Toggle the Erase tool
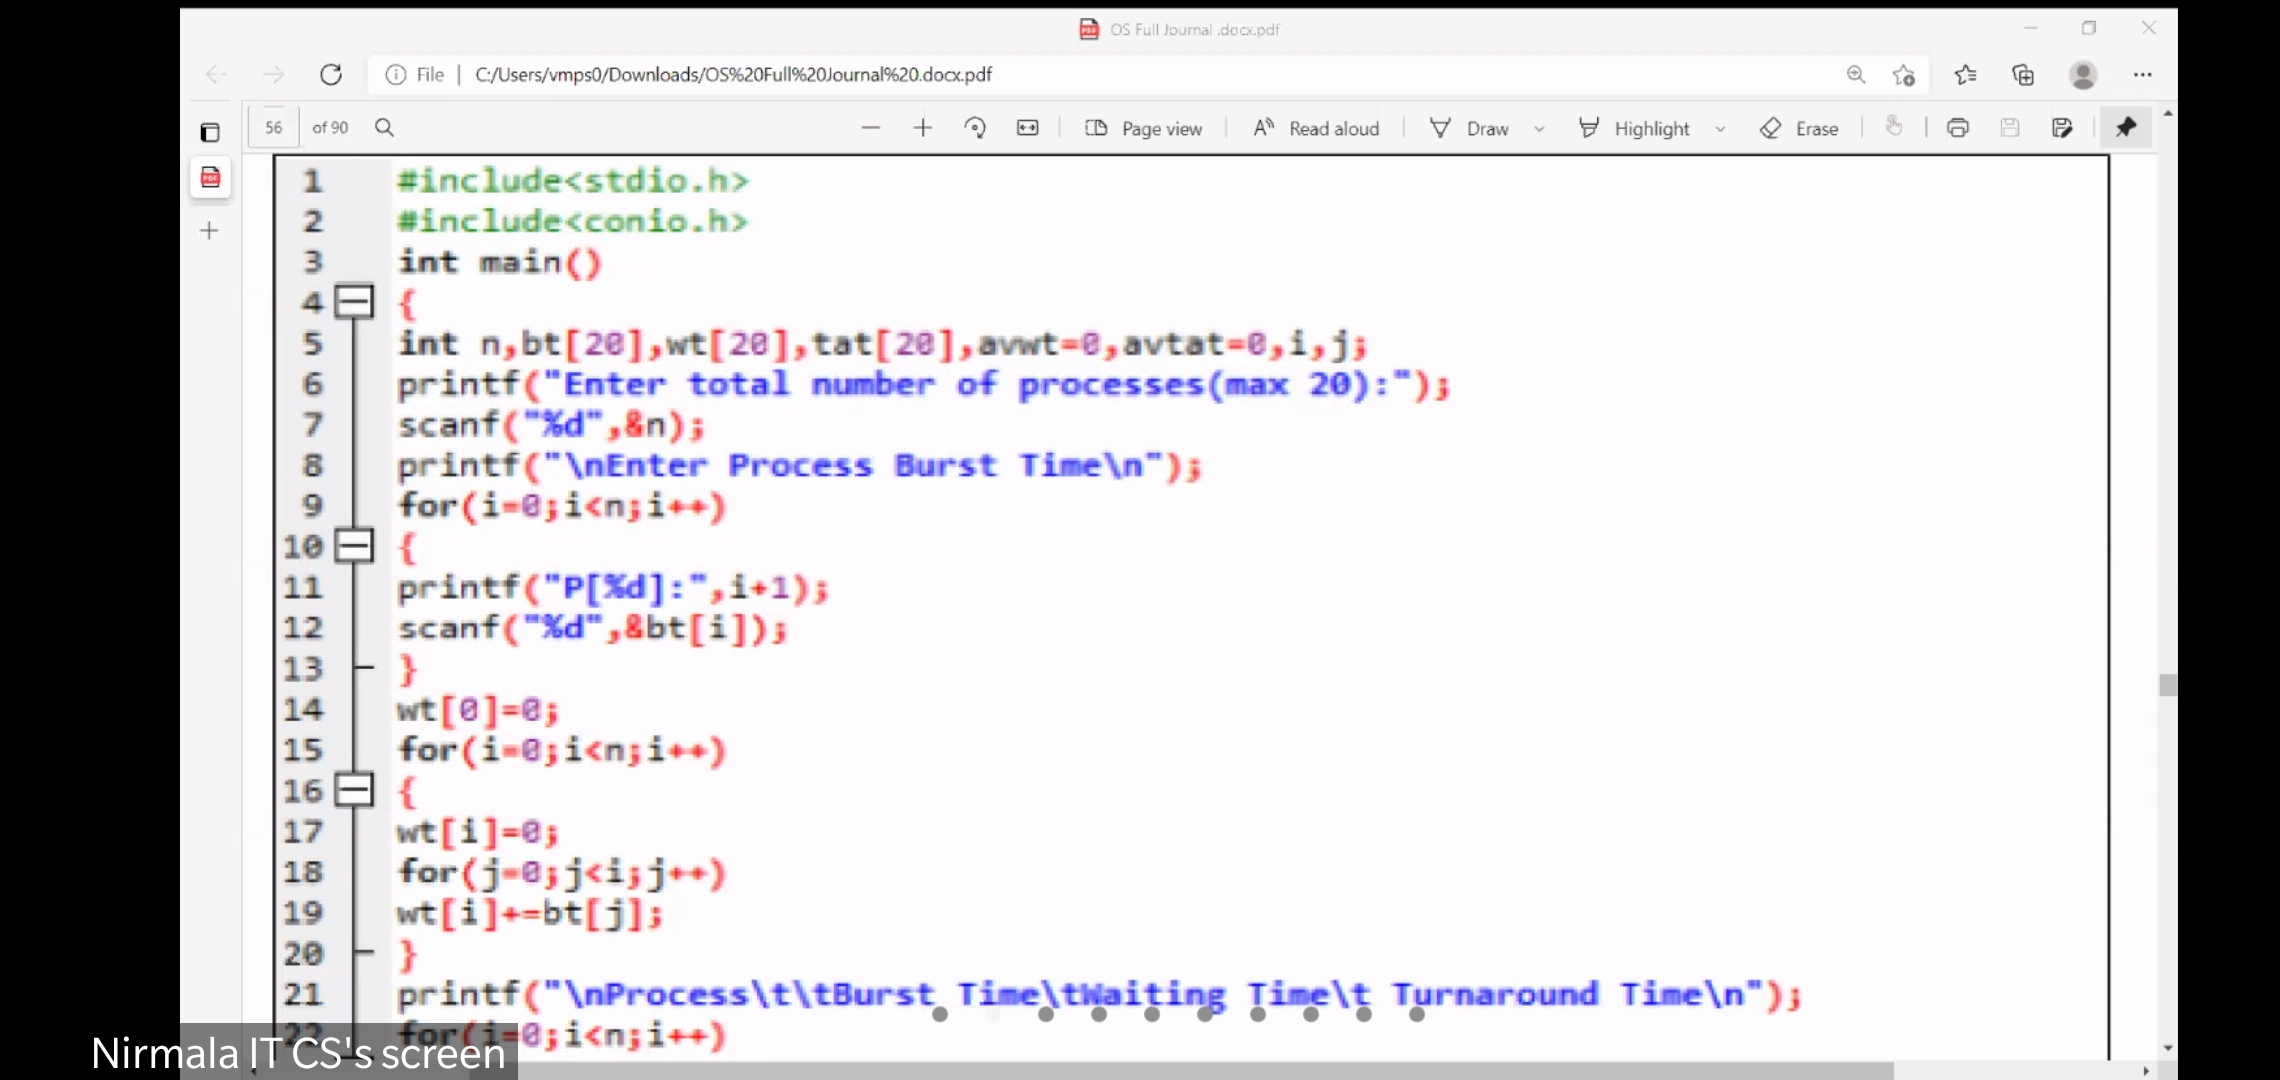This screenshot has width=2280, height=1080. coord(1800,128)
